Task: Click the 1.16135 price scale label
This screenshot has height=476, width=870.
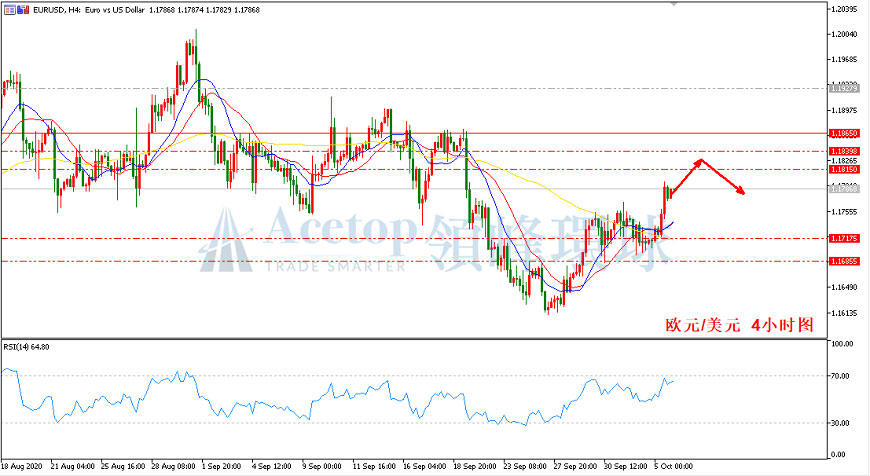Action: [x=844, y=313]
